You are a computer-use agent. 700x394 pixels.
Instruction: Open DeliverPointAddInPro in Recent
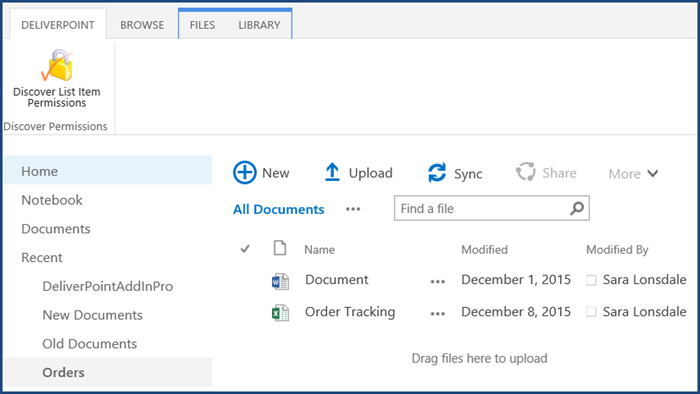pos(108,286)
